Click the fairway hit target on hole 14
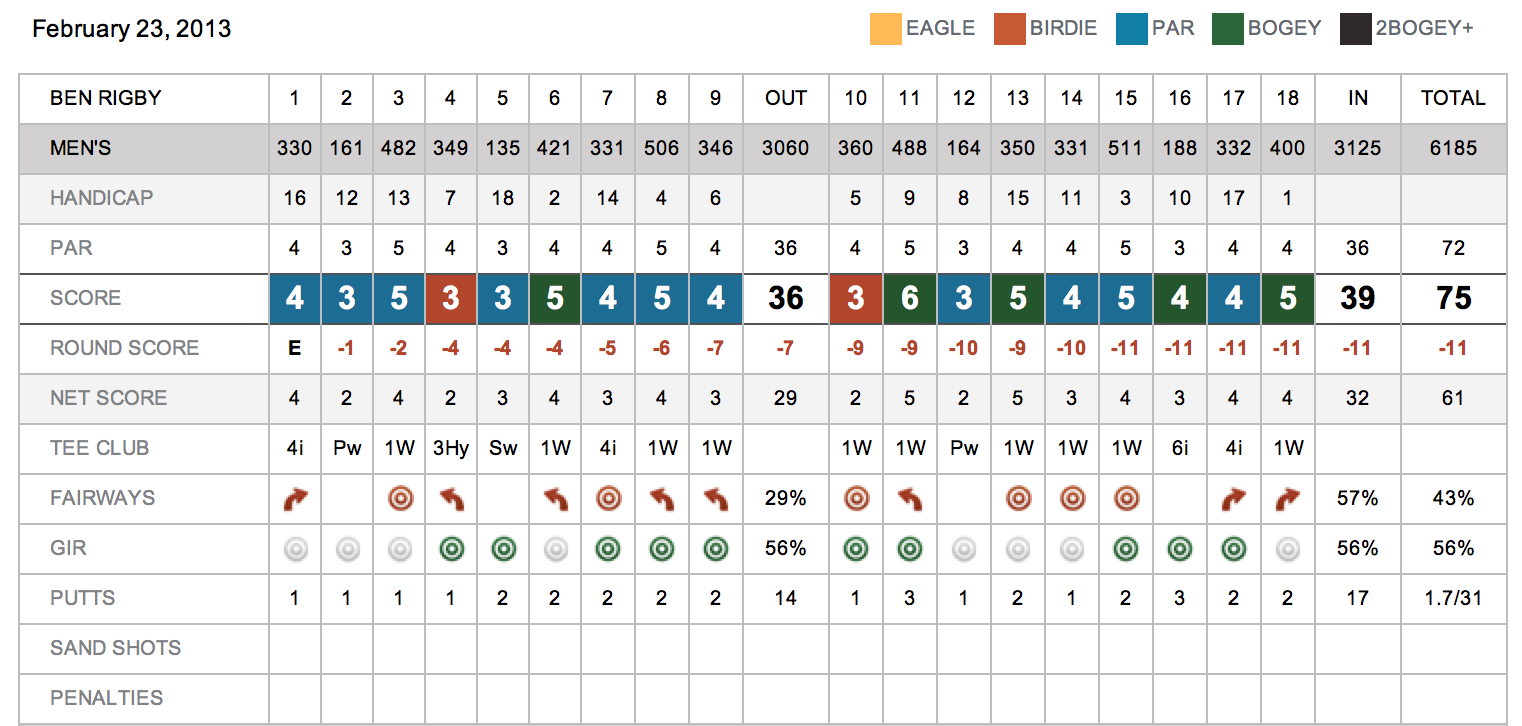Viewport: 1522px width, 726px height. 1072,498
